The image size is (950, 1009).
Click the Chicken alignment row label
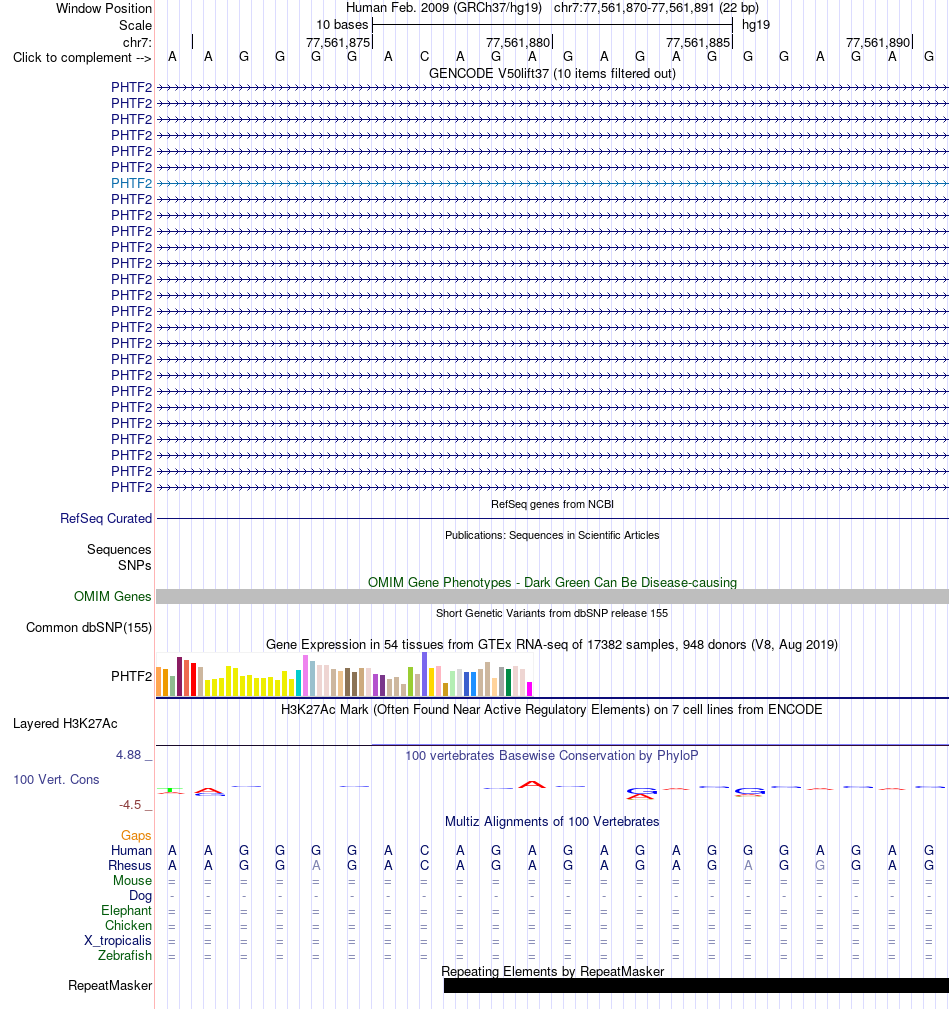[128, 925]
